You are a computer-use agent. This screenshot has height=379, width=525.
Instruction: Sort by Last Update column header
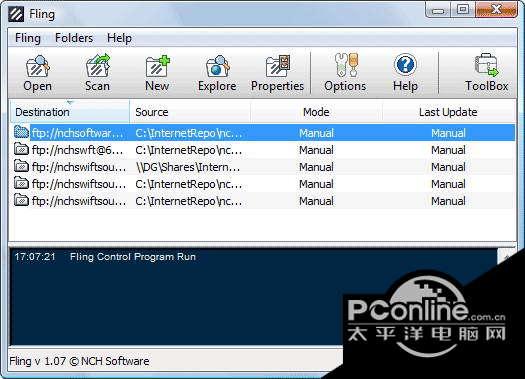[x=448, y=112]
